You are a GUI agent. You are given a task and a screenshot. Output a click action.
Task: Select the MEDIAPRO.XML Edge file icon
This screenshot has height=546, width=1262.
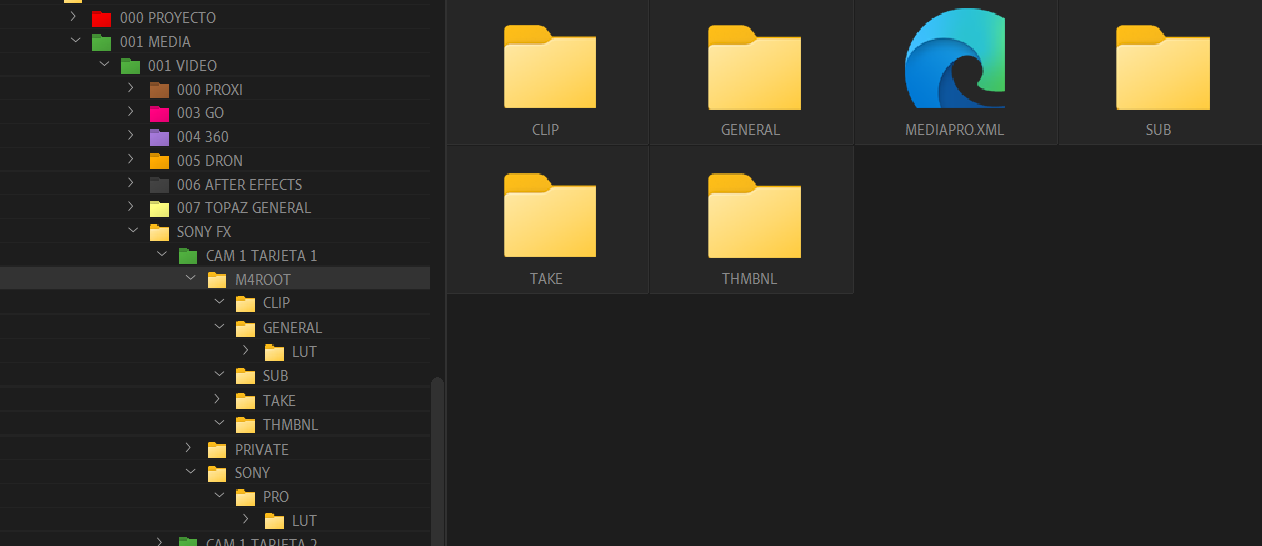(x=955, y=58)
